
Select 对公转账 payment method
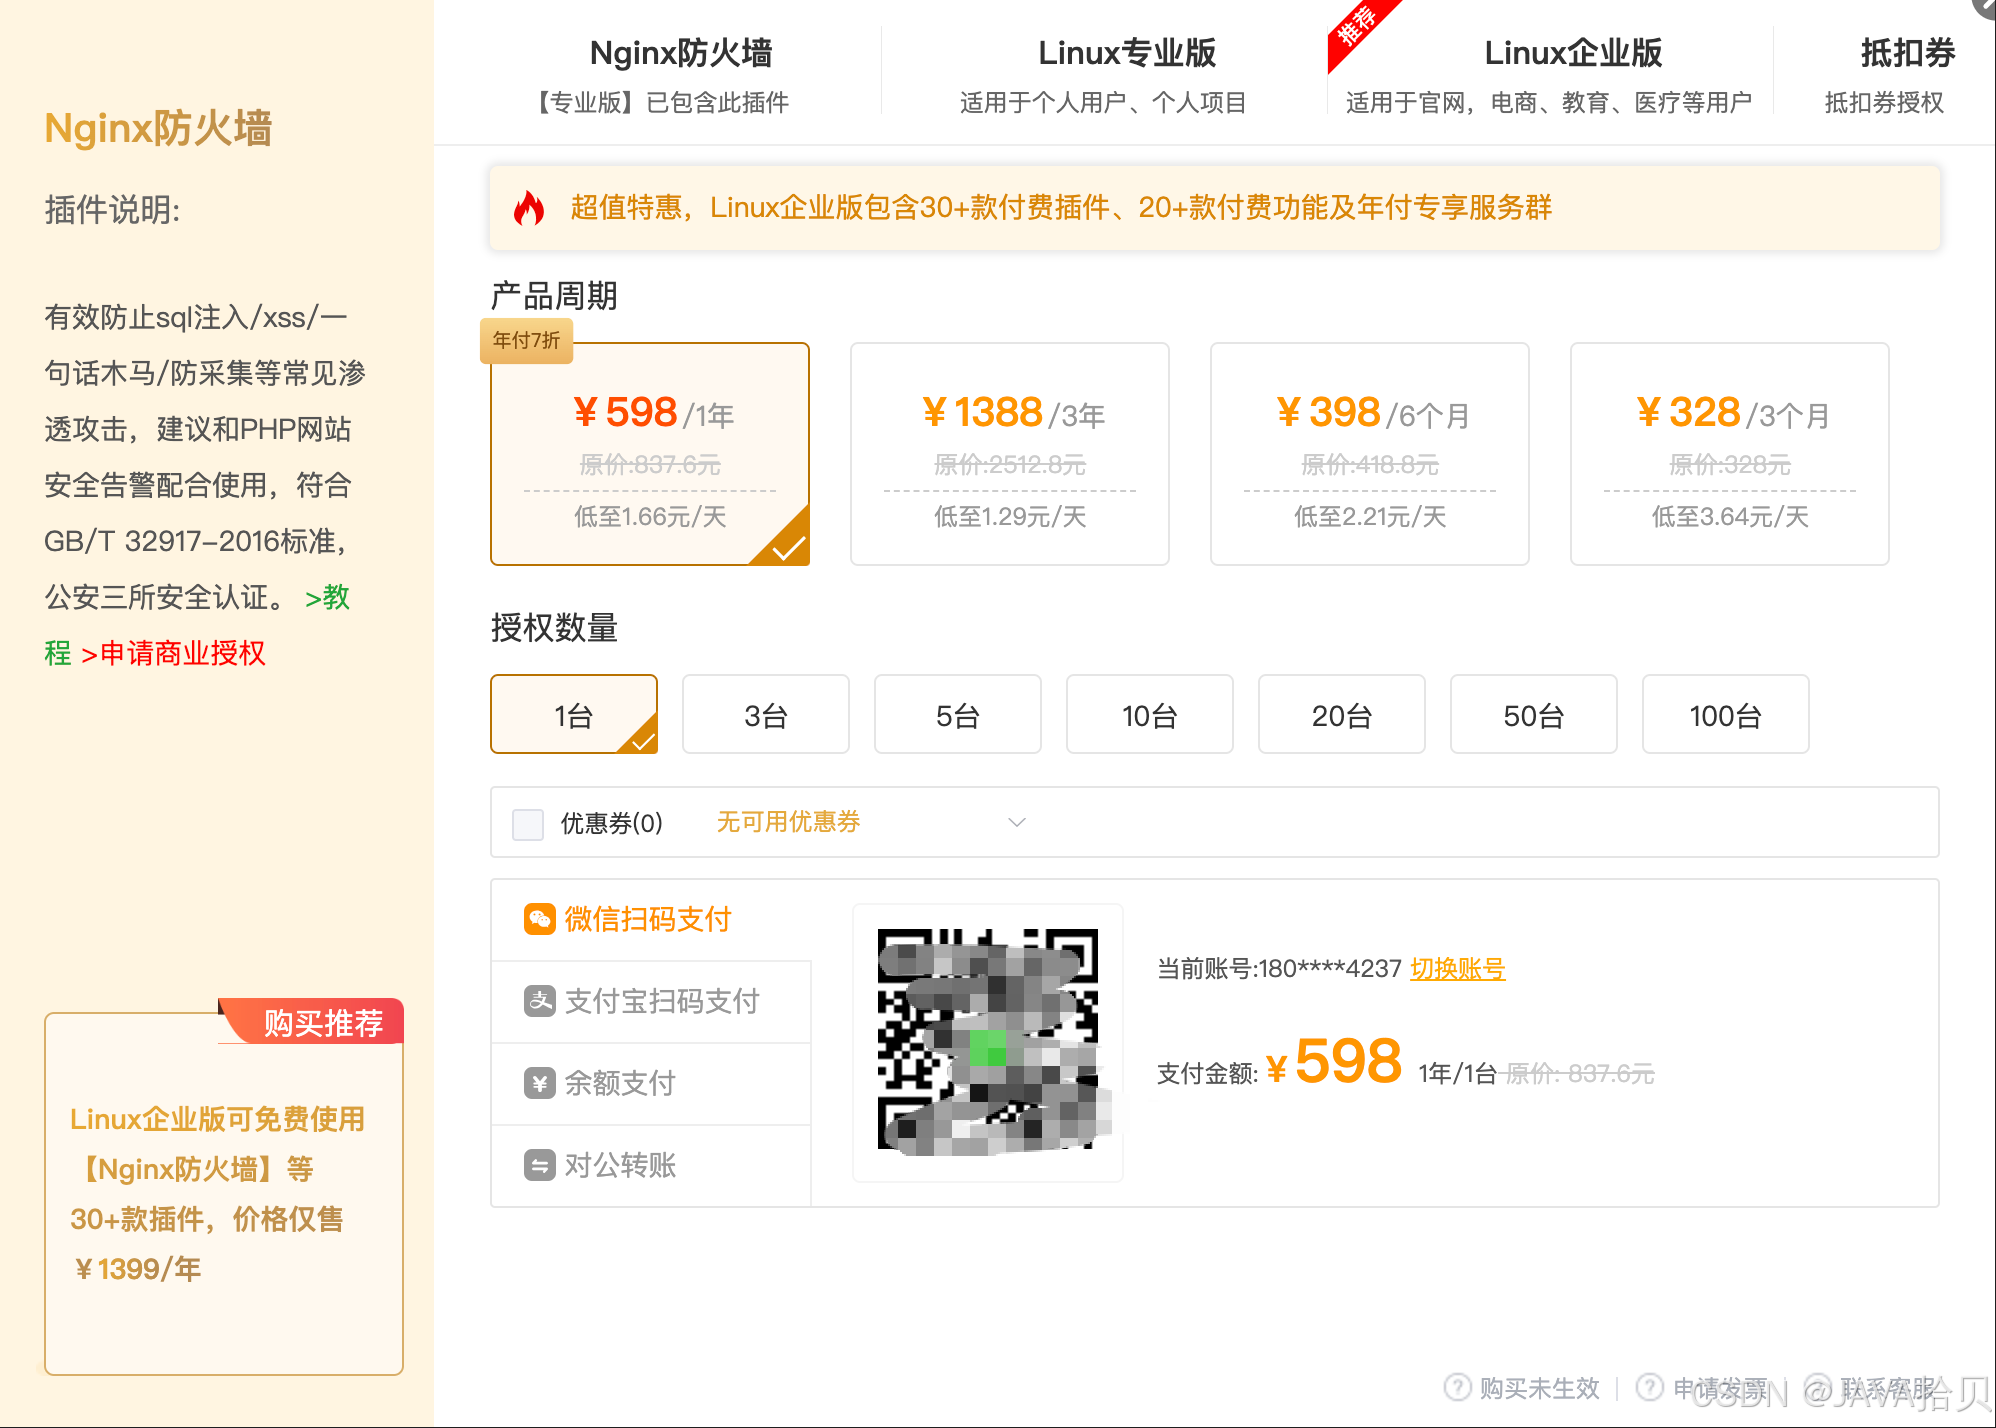click(x=651, y=1166)
